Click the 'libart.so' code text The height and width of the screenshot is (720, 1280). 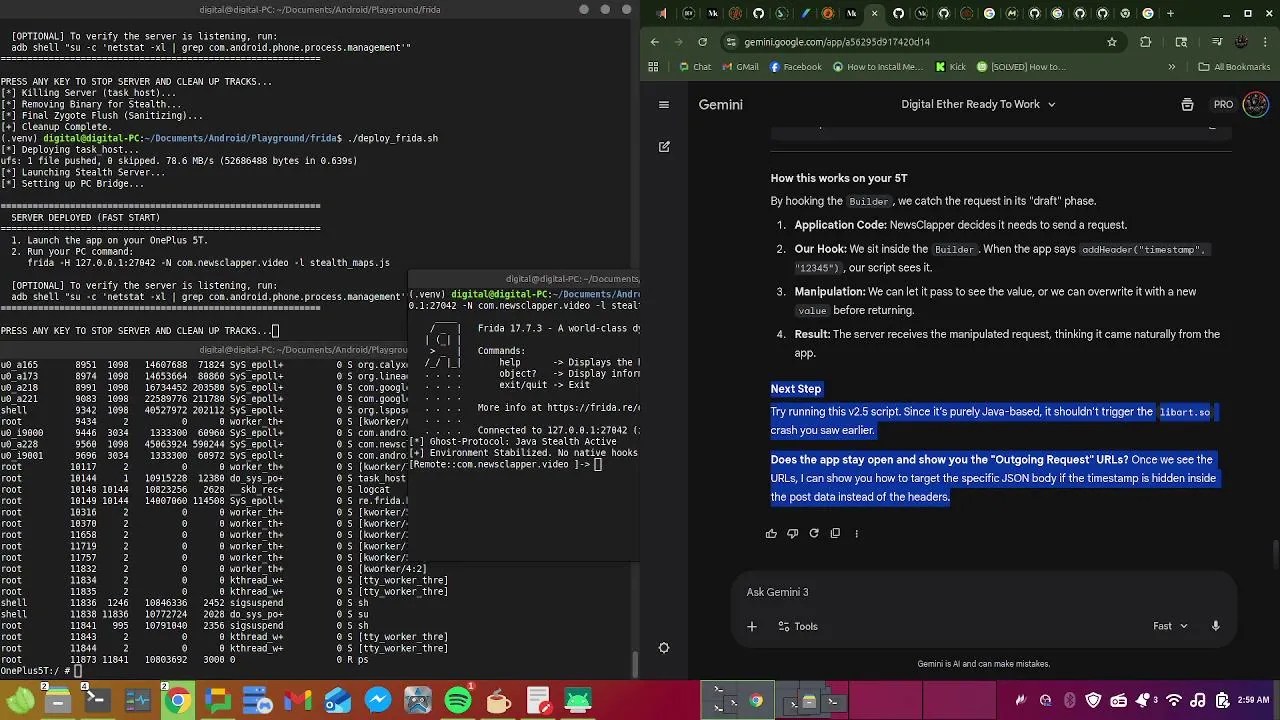coord(1184,412)
